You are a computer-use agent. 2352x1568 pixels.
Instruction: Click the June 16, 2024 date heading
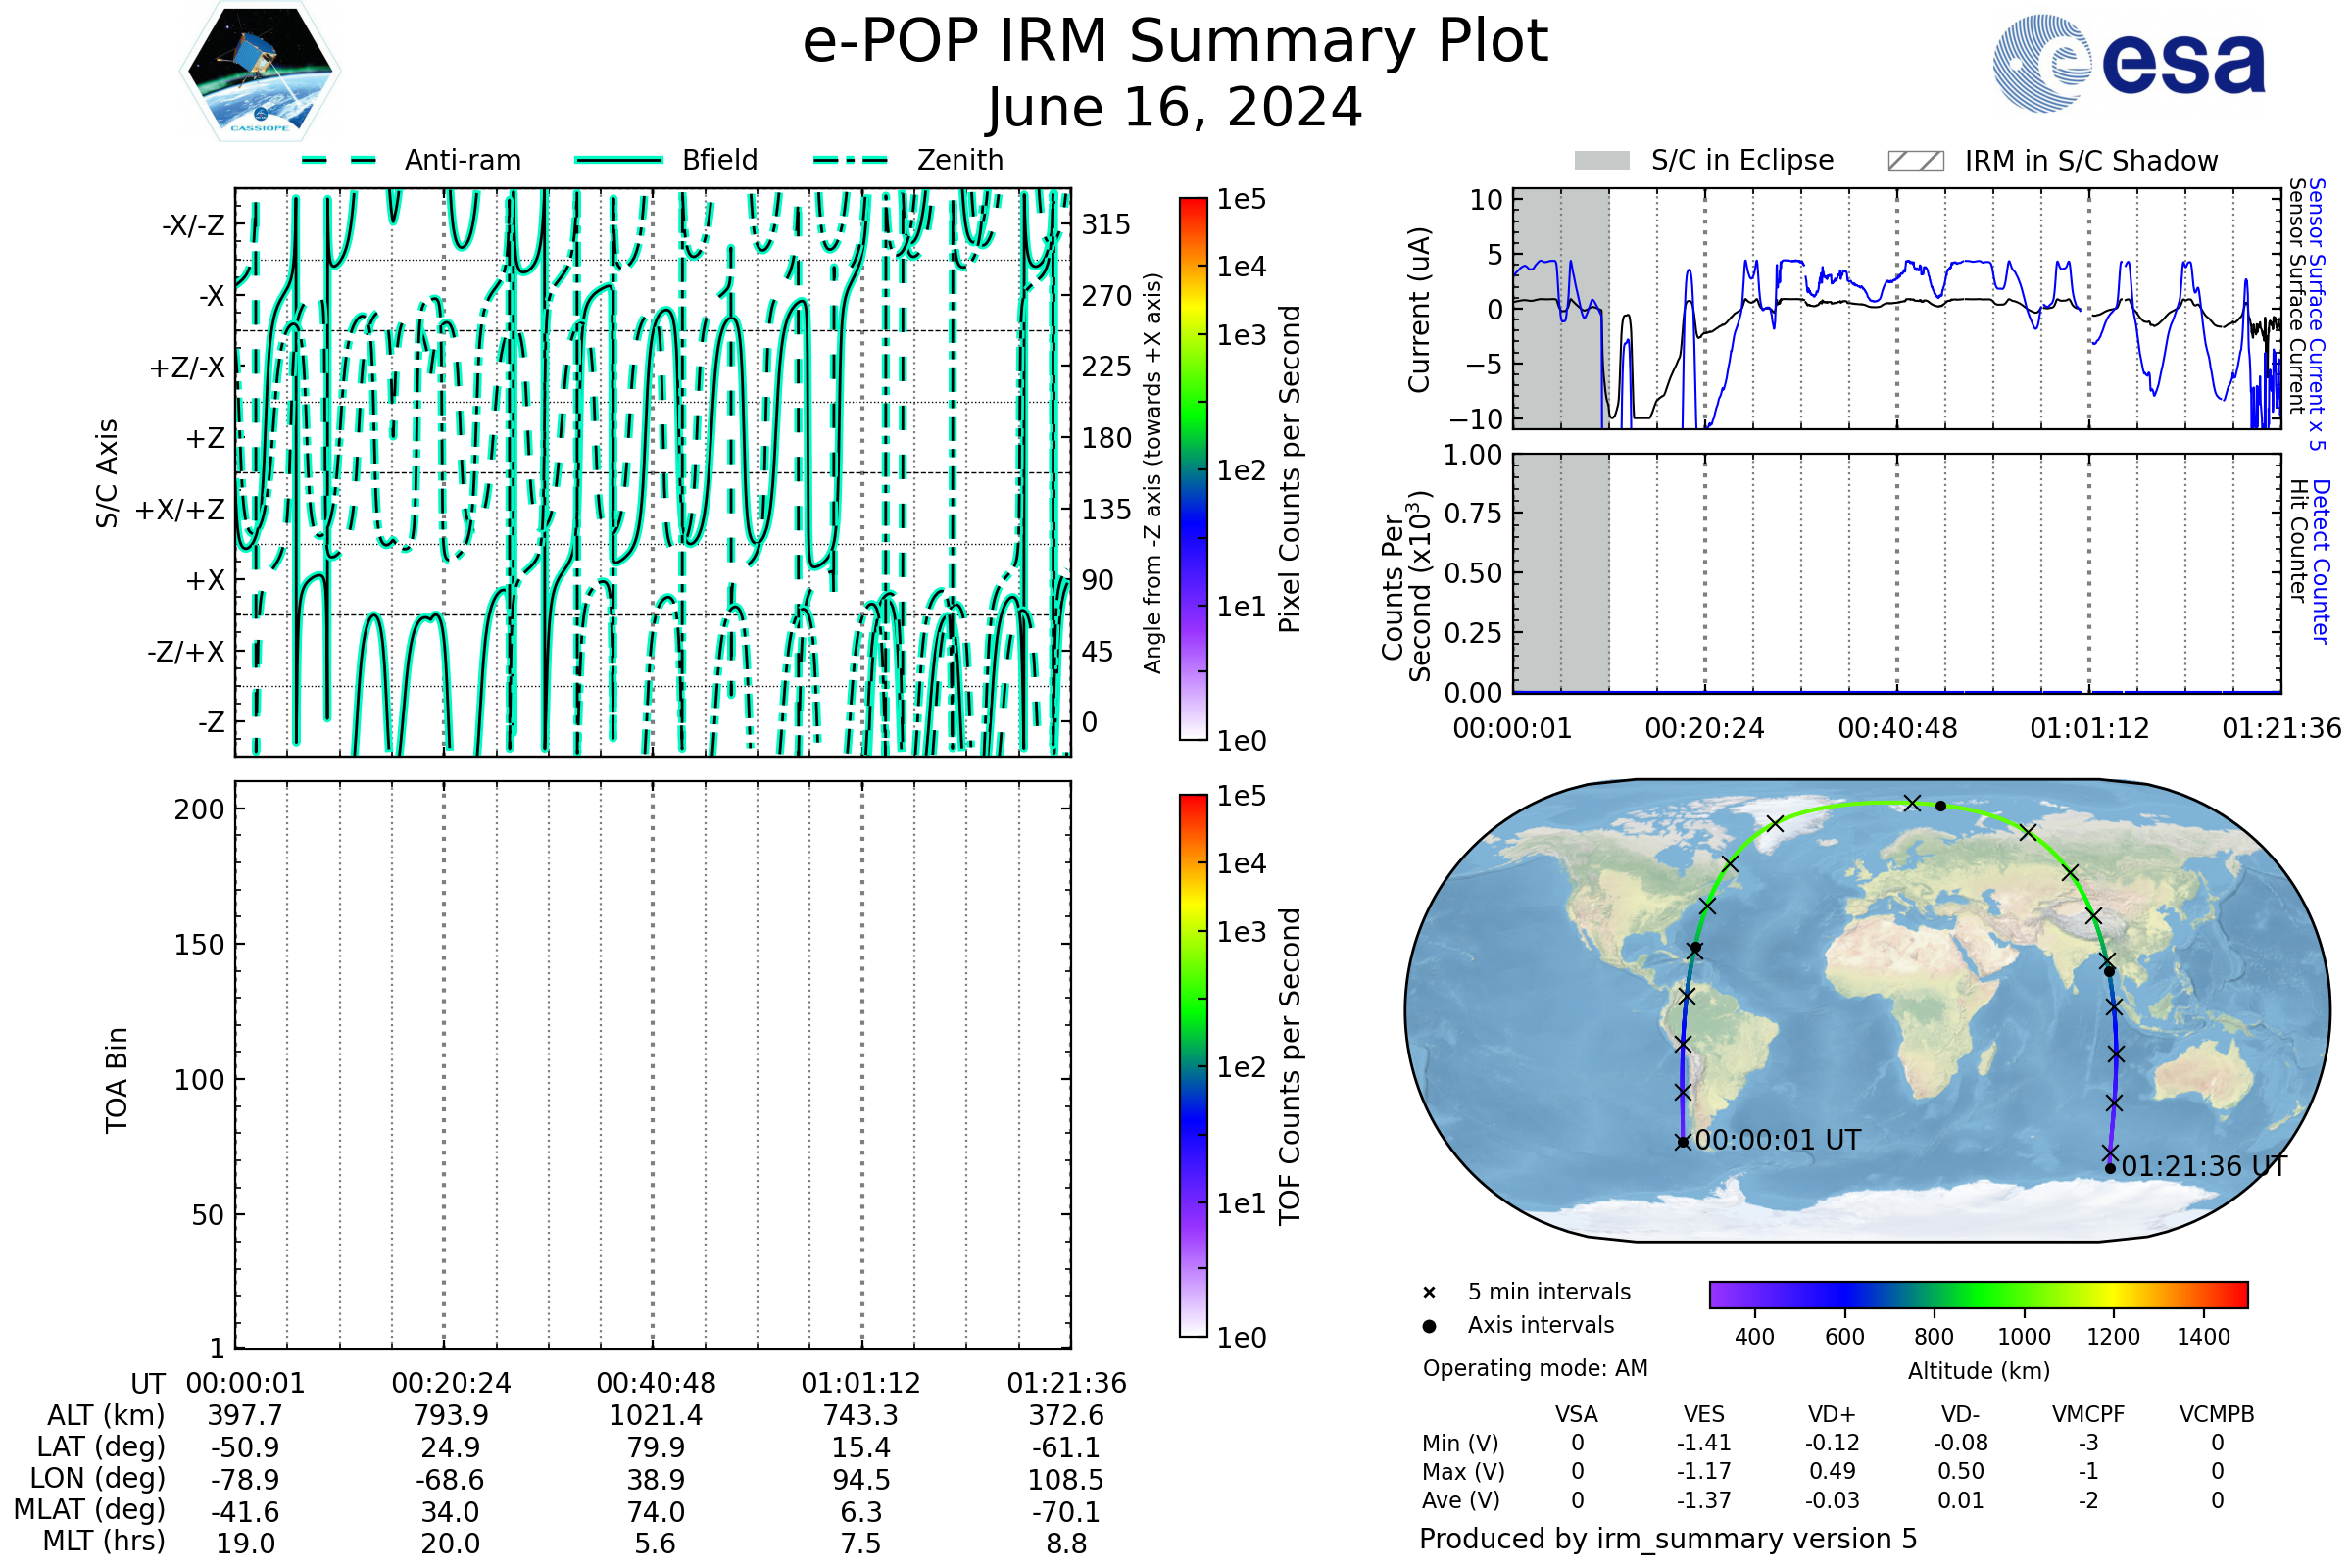(1175, 108)
